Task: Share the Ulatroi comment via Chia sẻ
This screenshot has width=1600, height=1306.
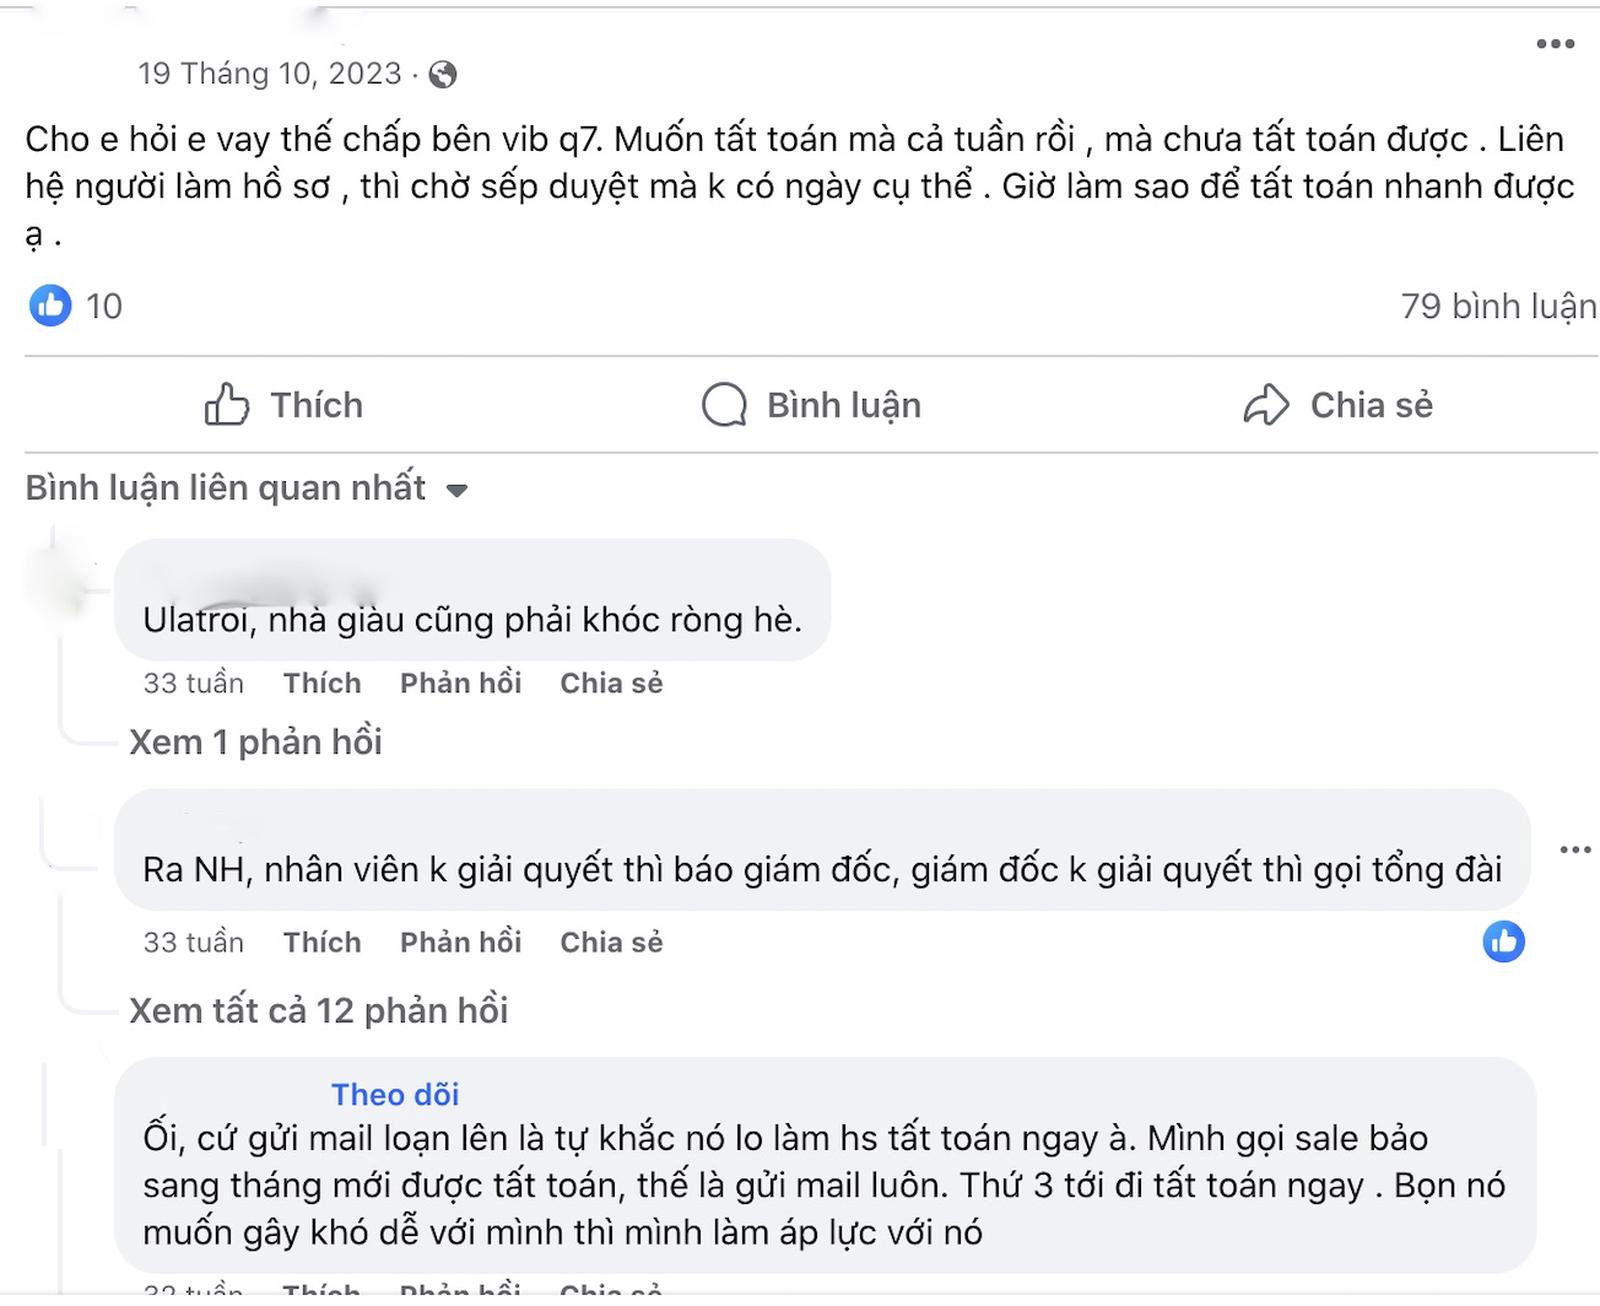Action: [x=611, y=683]
